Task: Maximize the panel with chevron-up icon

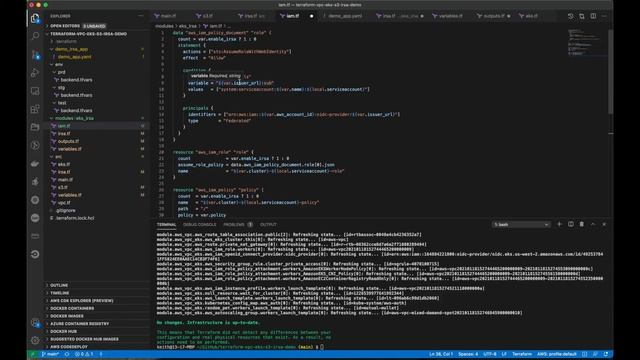Action: pos(593,224)
